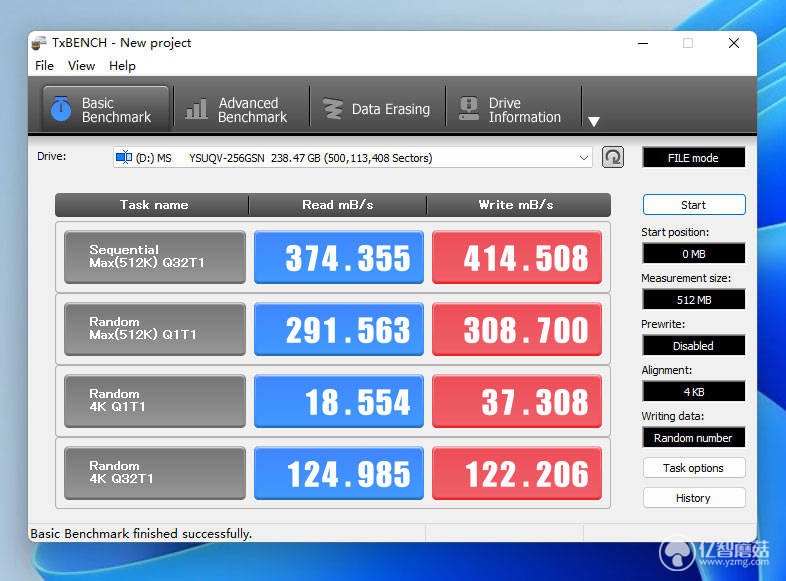The width and height of the screenshot is (786, 581).
Task: Switch to the Basic Benchmark tab
Action: 105,109
